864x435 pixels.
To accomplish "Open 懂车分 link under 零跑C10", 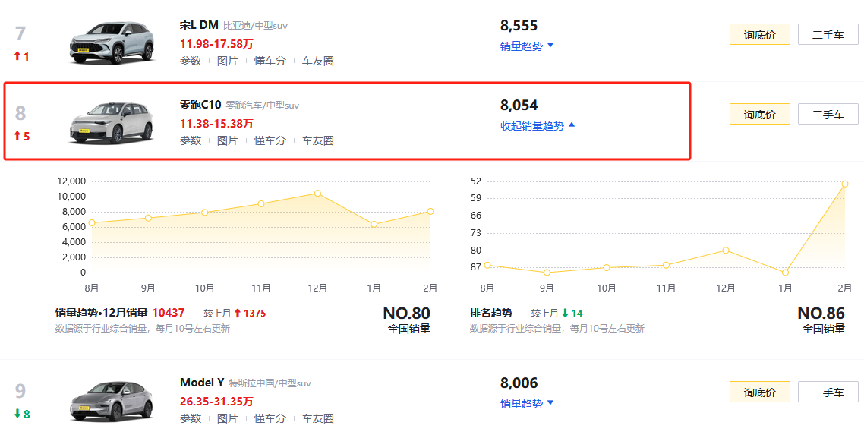I will (269, 141).
